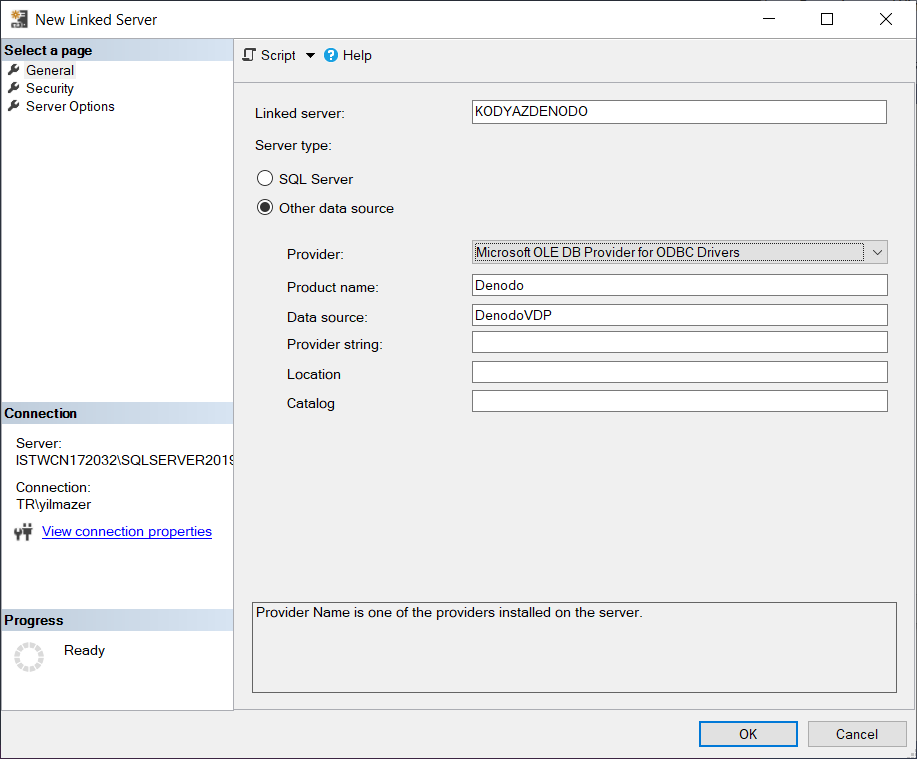917x759 pixels.
Task: Click the 'Linked server:' label
Action: 299,113
